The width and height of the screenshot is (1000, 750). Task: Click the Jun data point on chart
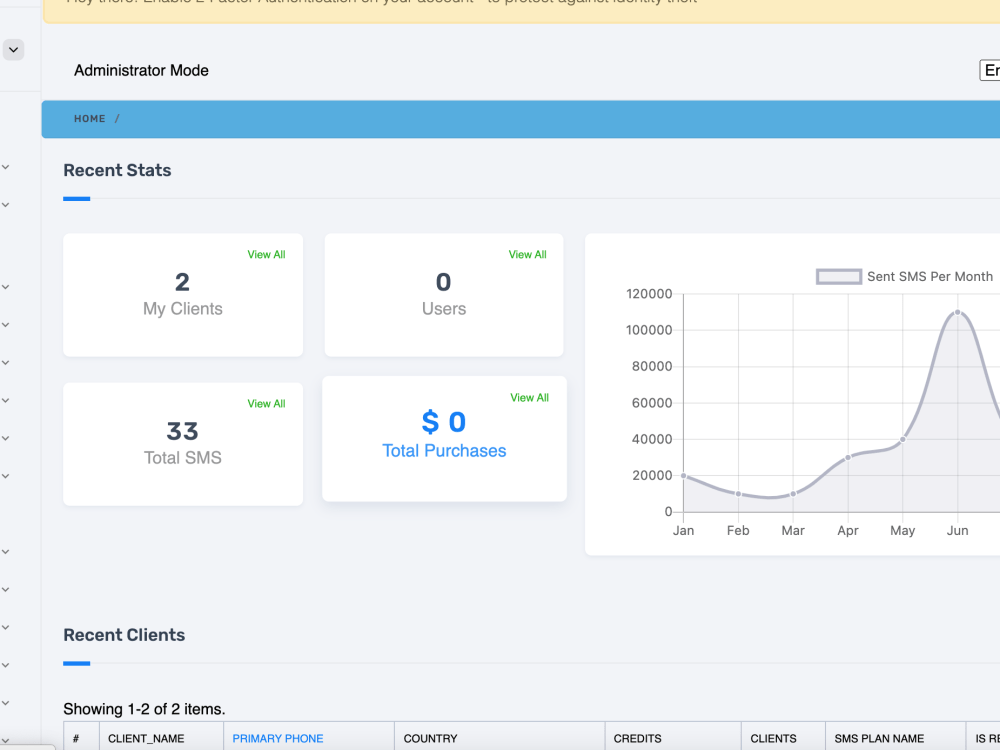(957, 312)
